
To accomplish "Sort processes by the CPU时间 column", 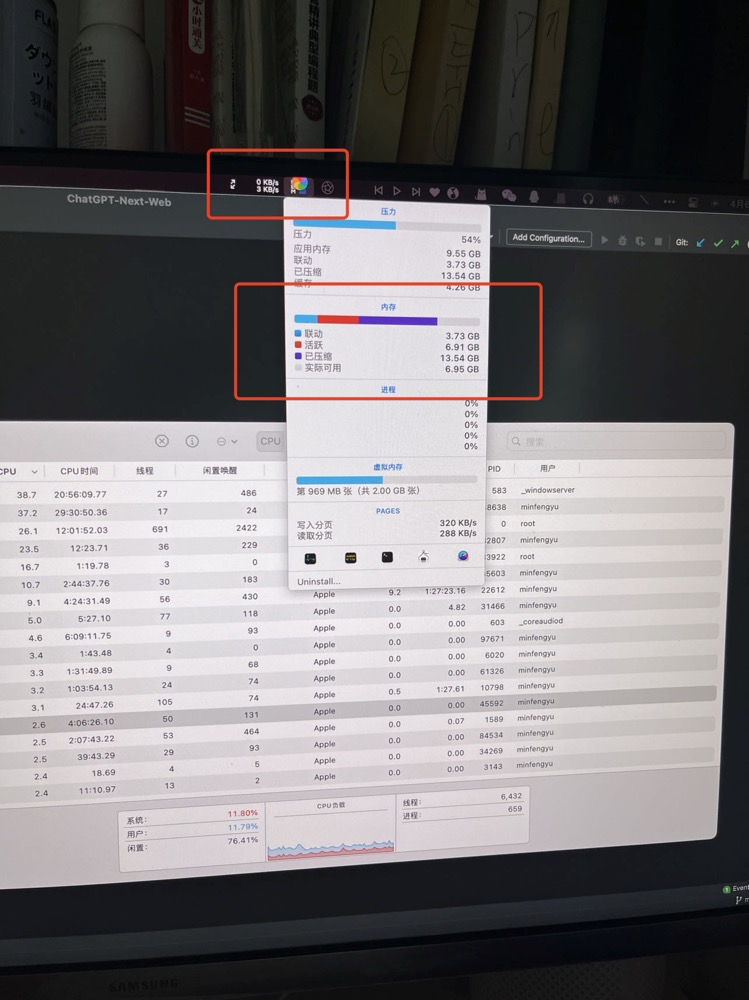I will point(79,471).
